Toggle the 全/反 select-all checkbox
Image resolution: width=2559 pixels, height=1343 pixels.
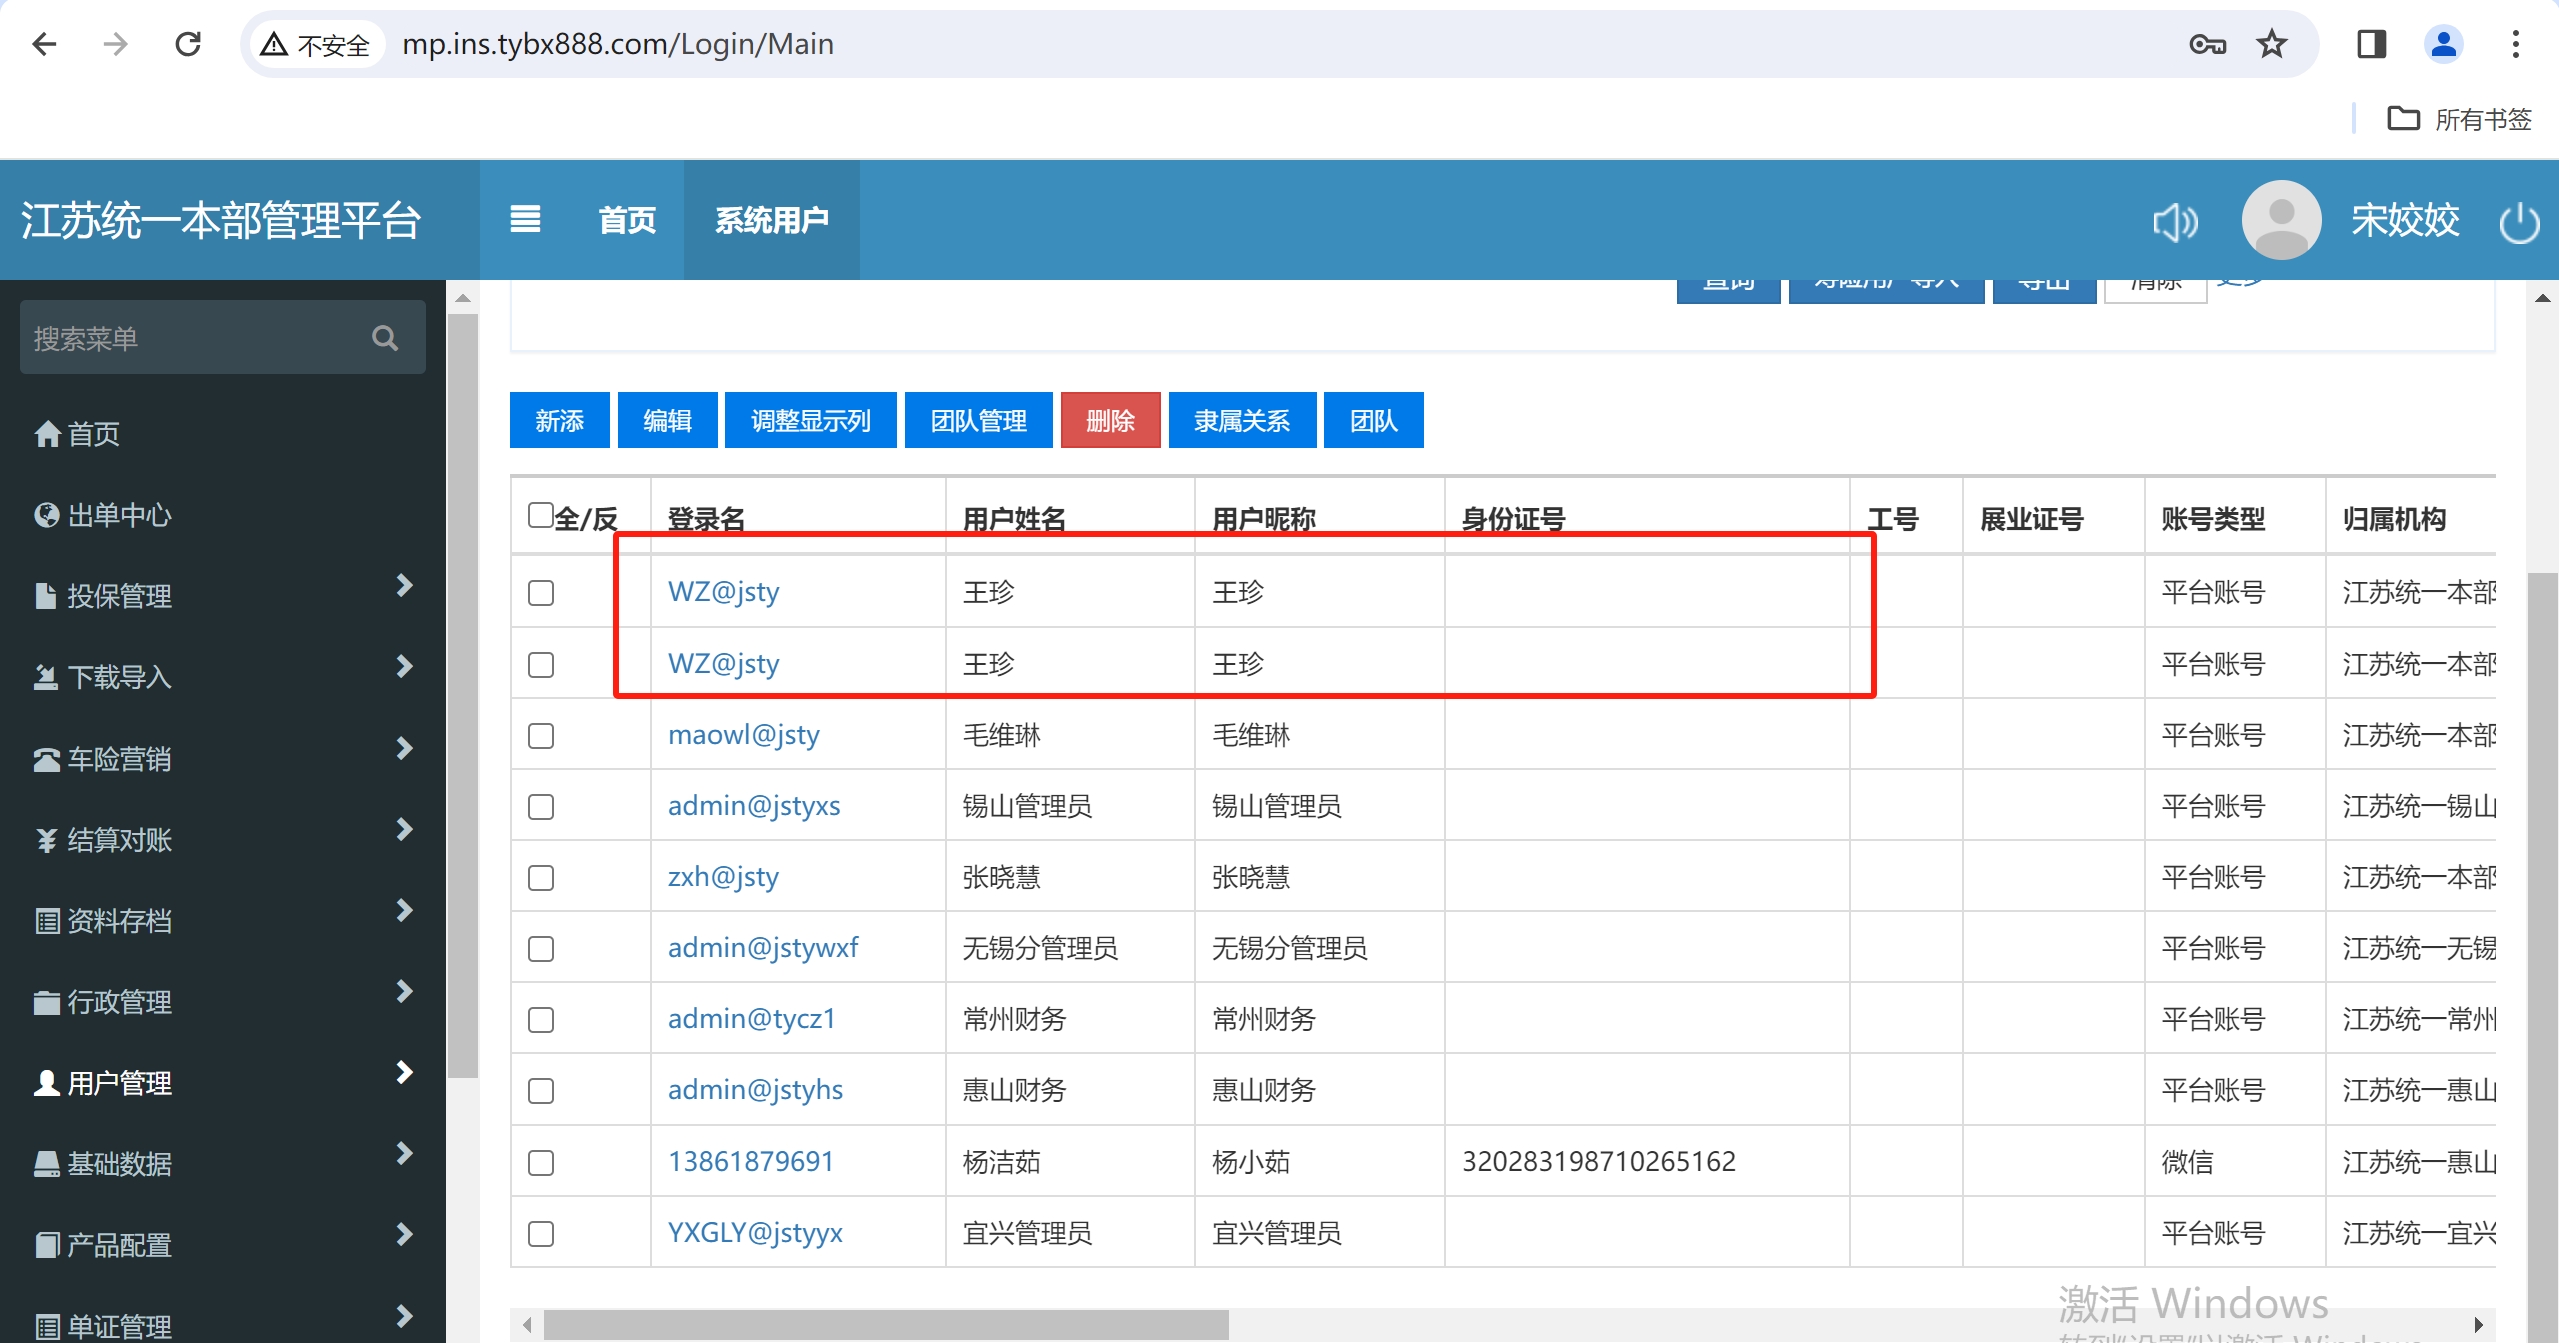[540, 515]
